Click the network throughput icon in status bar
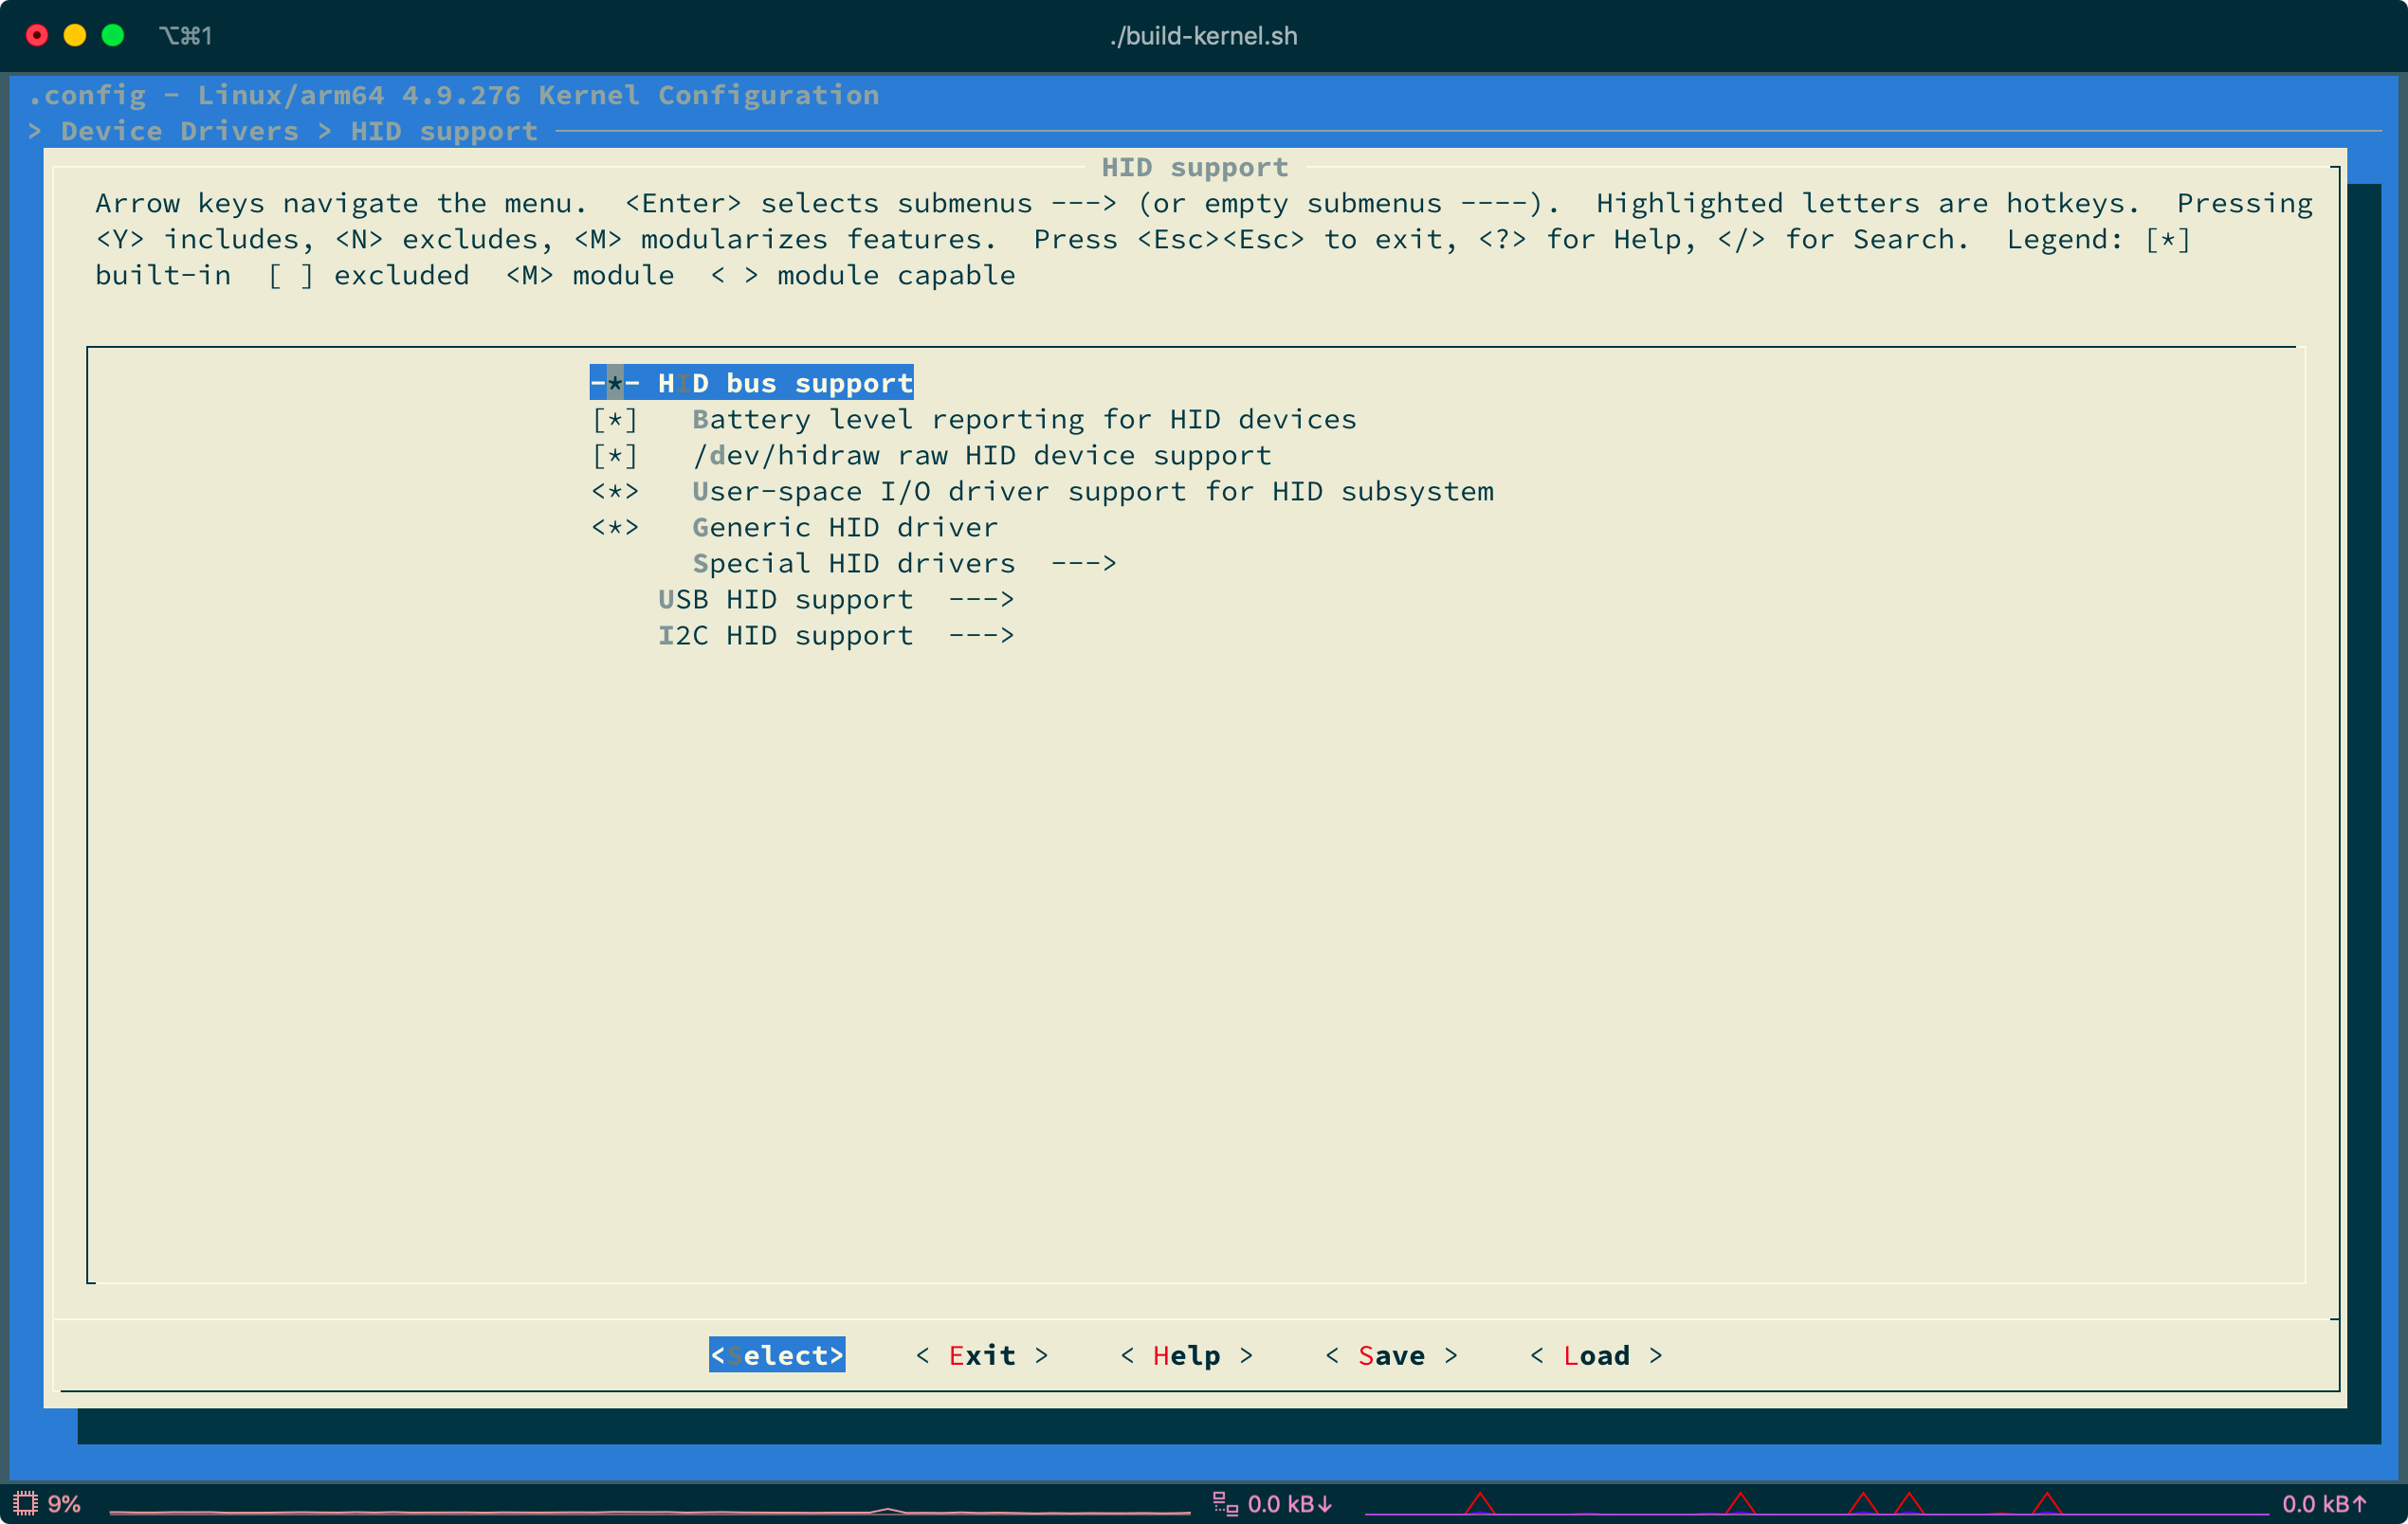Screen dimensions: 2408x1524 pos(1224,1502)
